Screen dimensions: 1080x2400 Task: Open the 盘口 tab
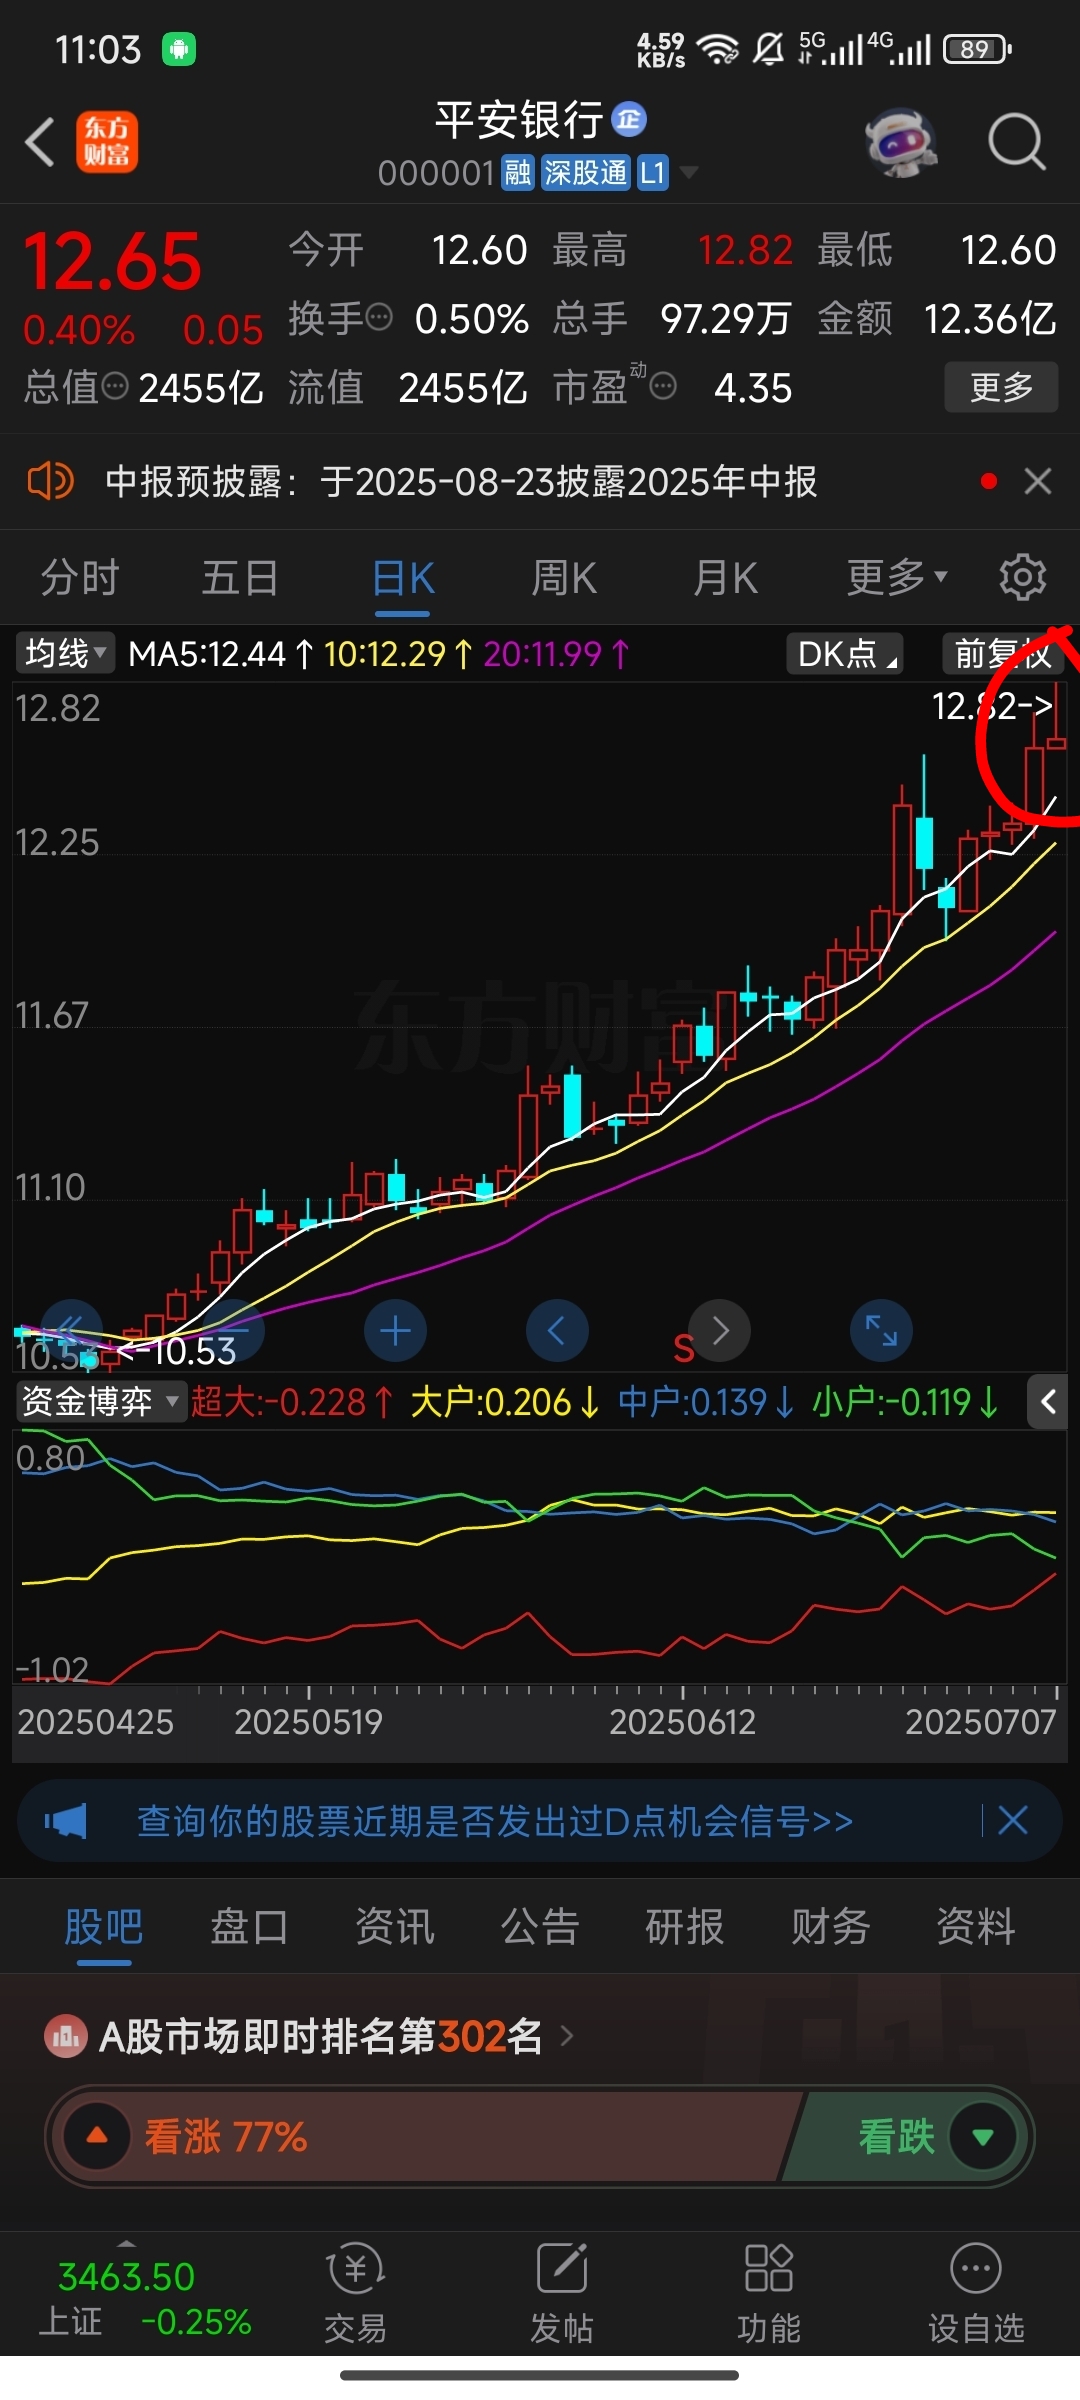tap(249, 1926)
